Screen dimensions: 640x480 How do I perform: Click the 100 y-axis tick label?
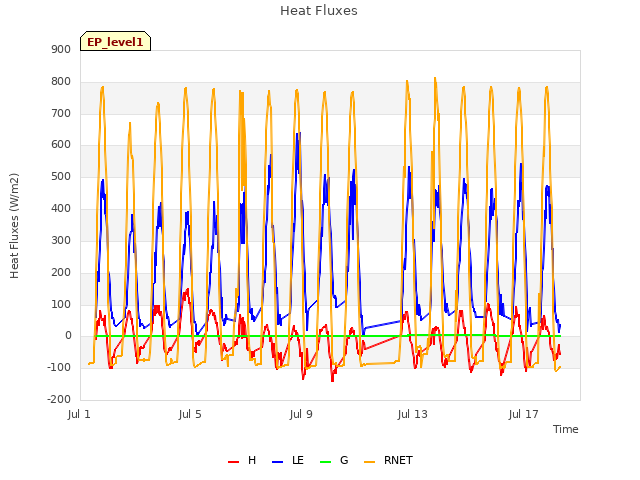pyautogui.click(x=61, y=304)
